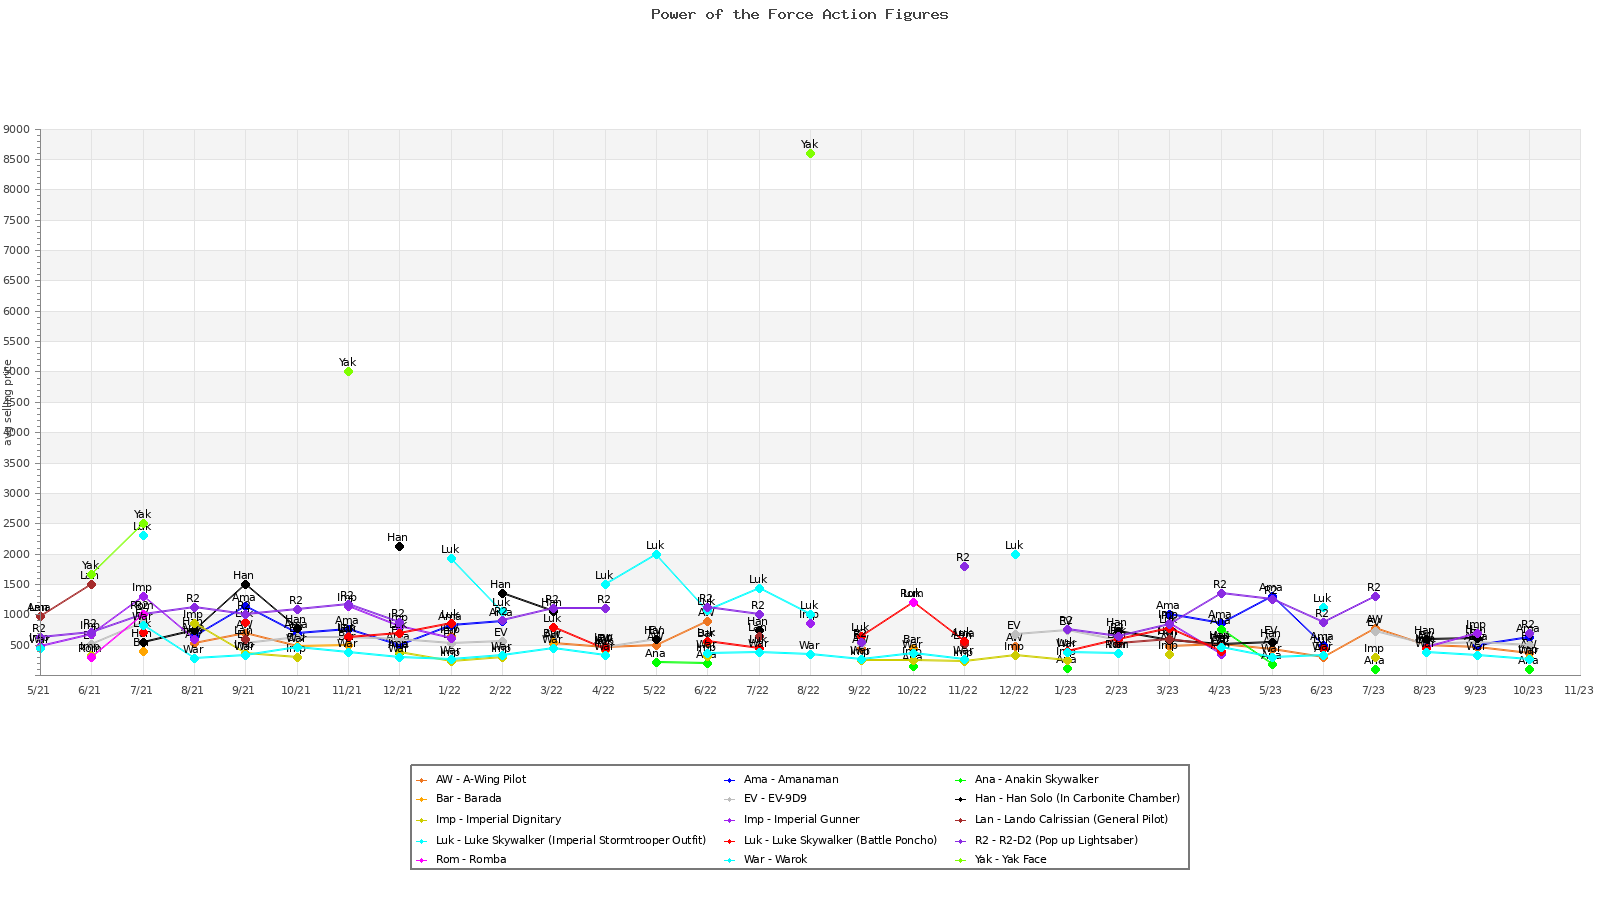The image size is (1600, 900).
Task: Select Ana - Anakin Skywalker legend entry
Action: (x=1027, y=779)
